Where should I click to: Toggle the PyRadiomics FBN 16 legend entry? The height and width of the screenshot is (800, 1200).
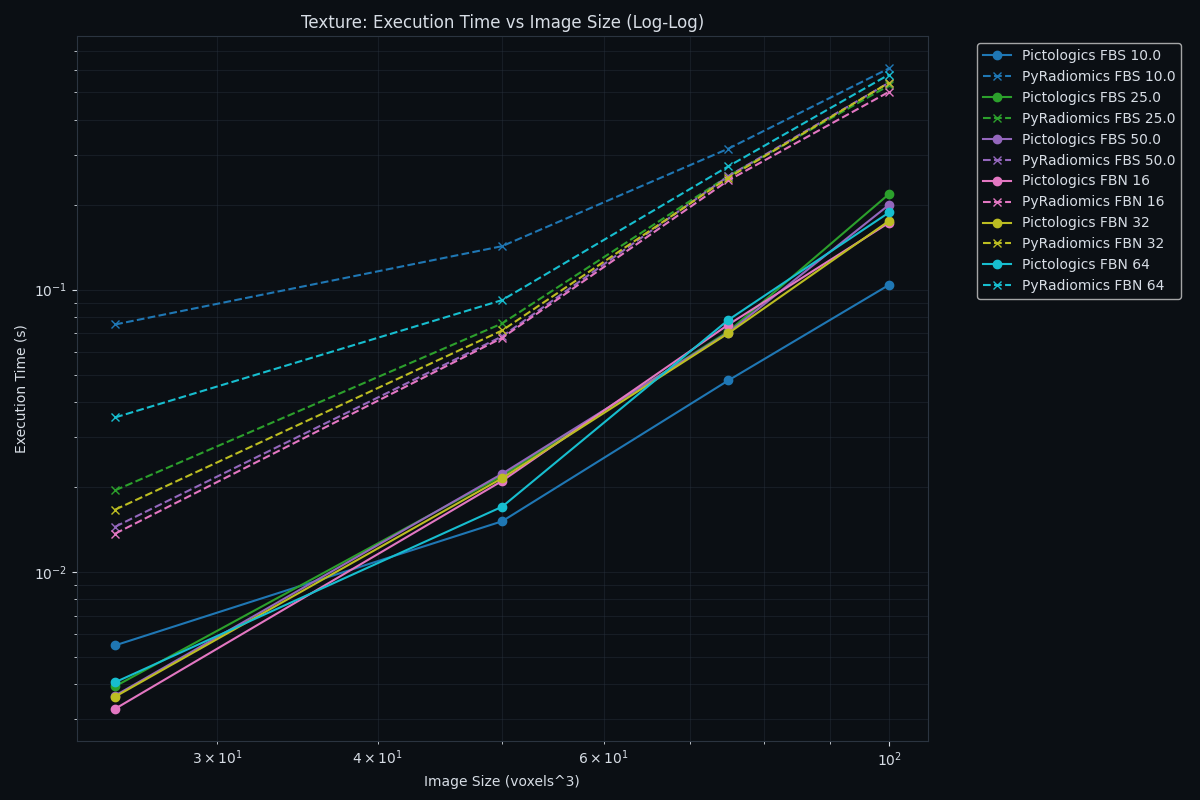coord(1092,202)
